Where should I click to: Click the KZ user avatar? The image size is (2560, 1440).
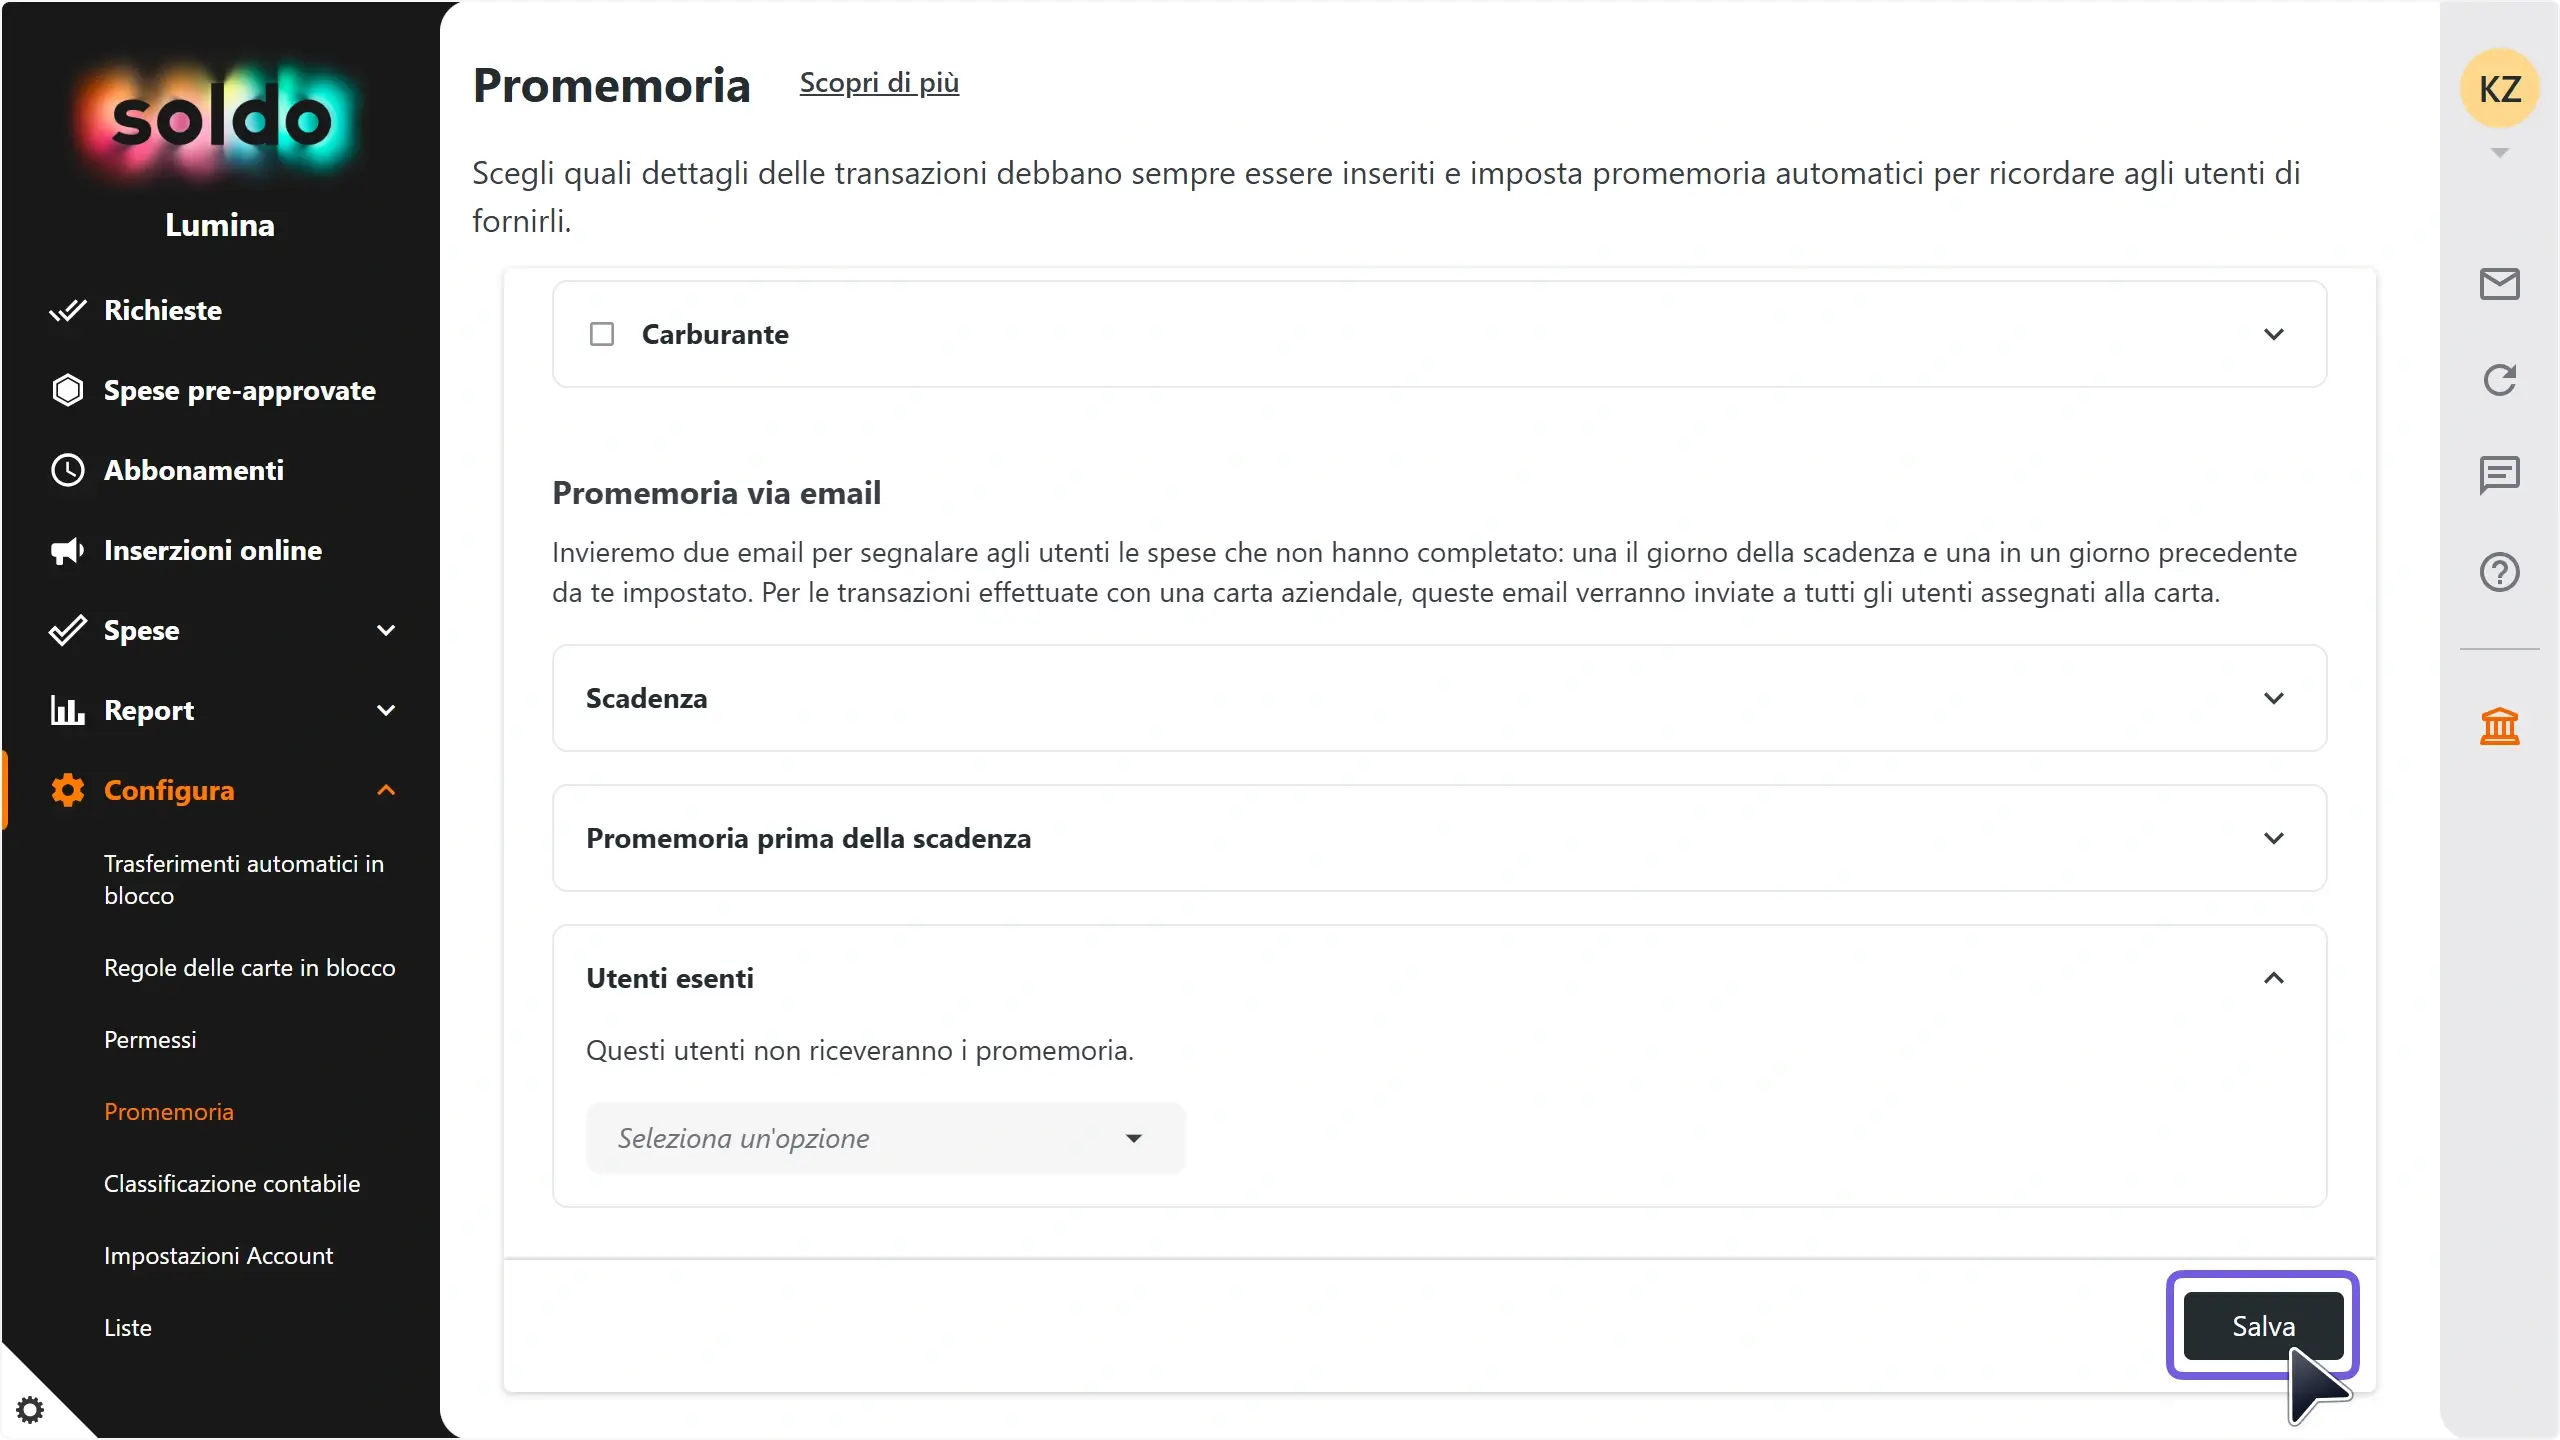(x=2499, y=89)
